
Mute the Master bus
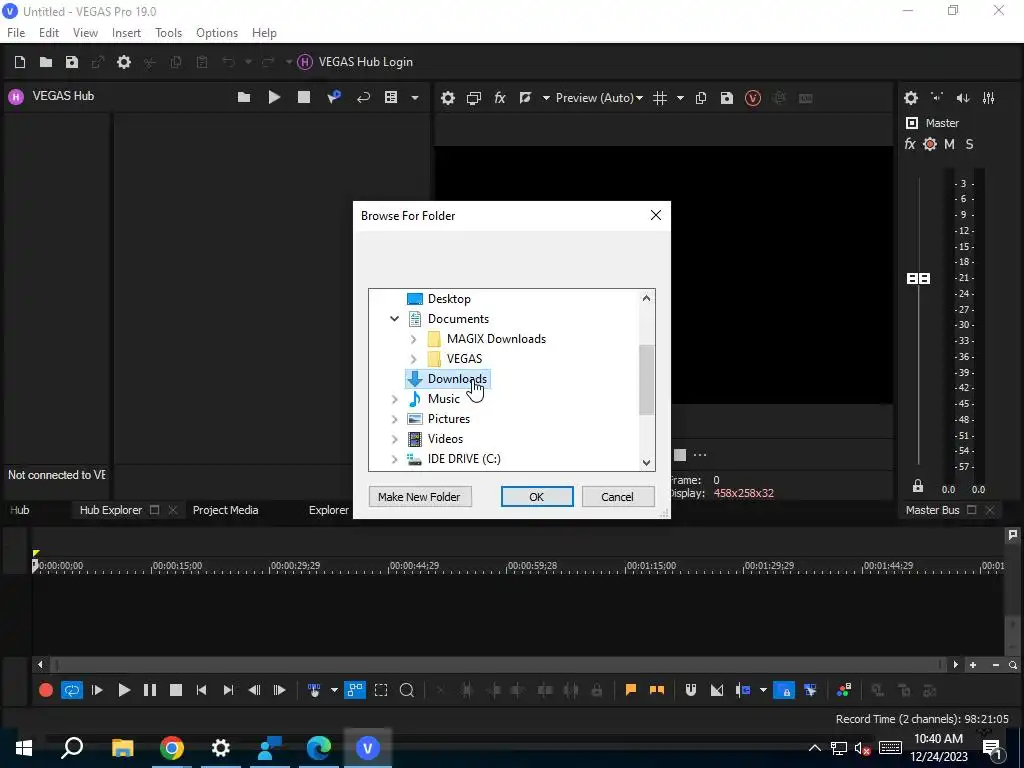tap(950, 144)
